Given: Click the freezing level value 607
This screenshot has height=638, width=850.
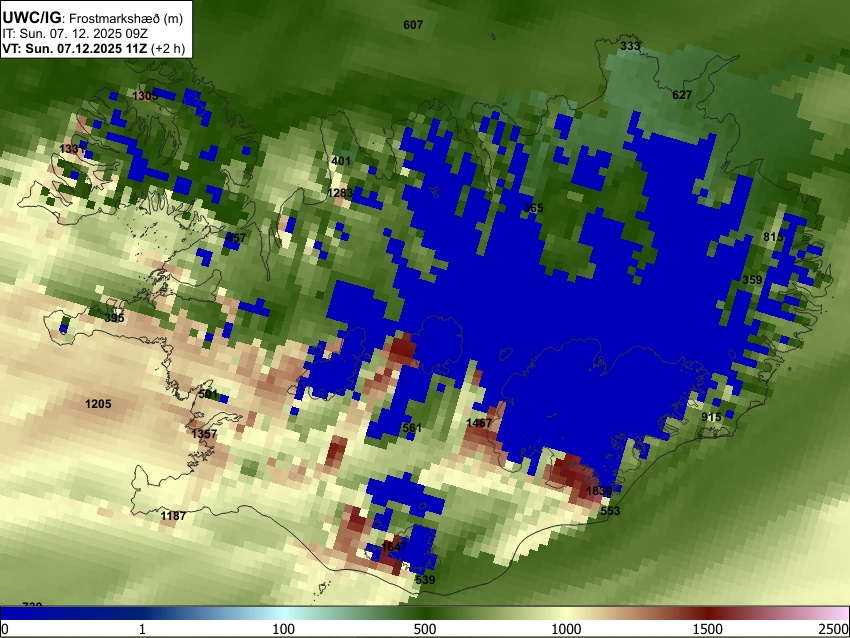Looking at the screenshot, I should coord(413,25).
